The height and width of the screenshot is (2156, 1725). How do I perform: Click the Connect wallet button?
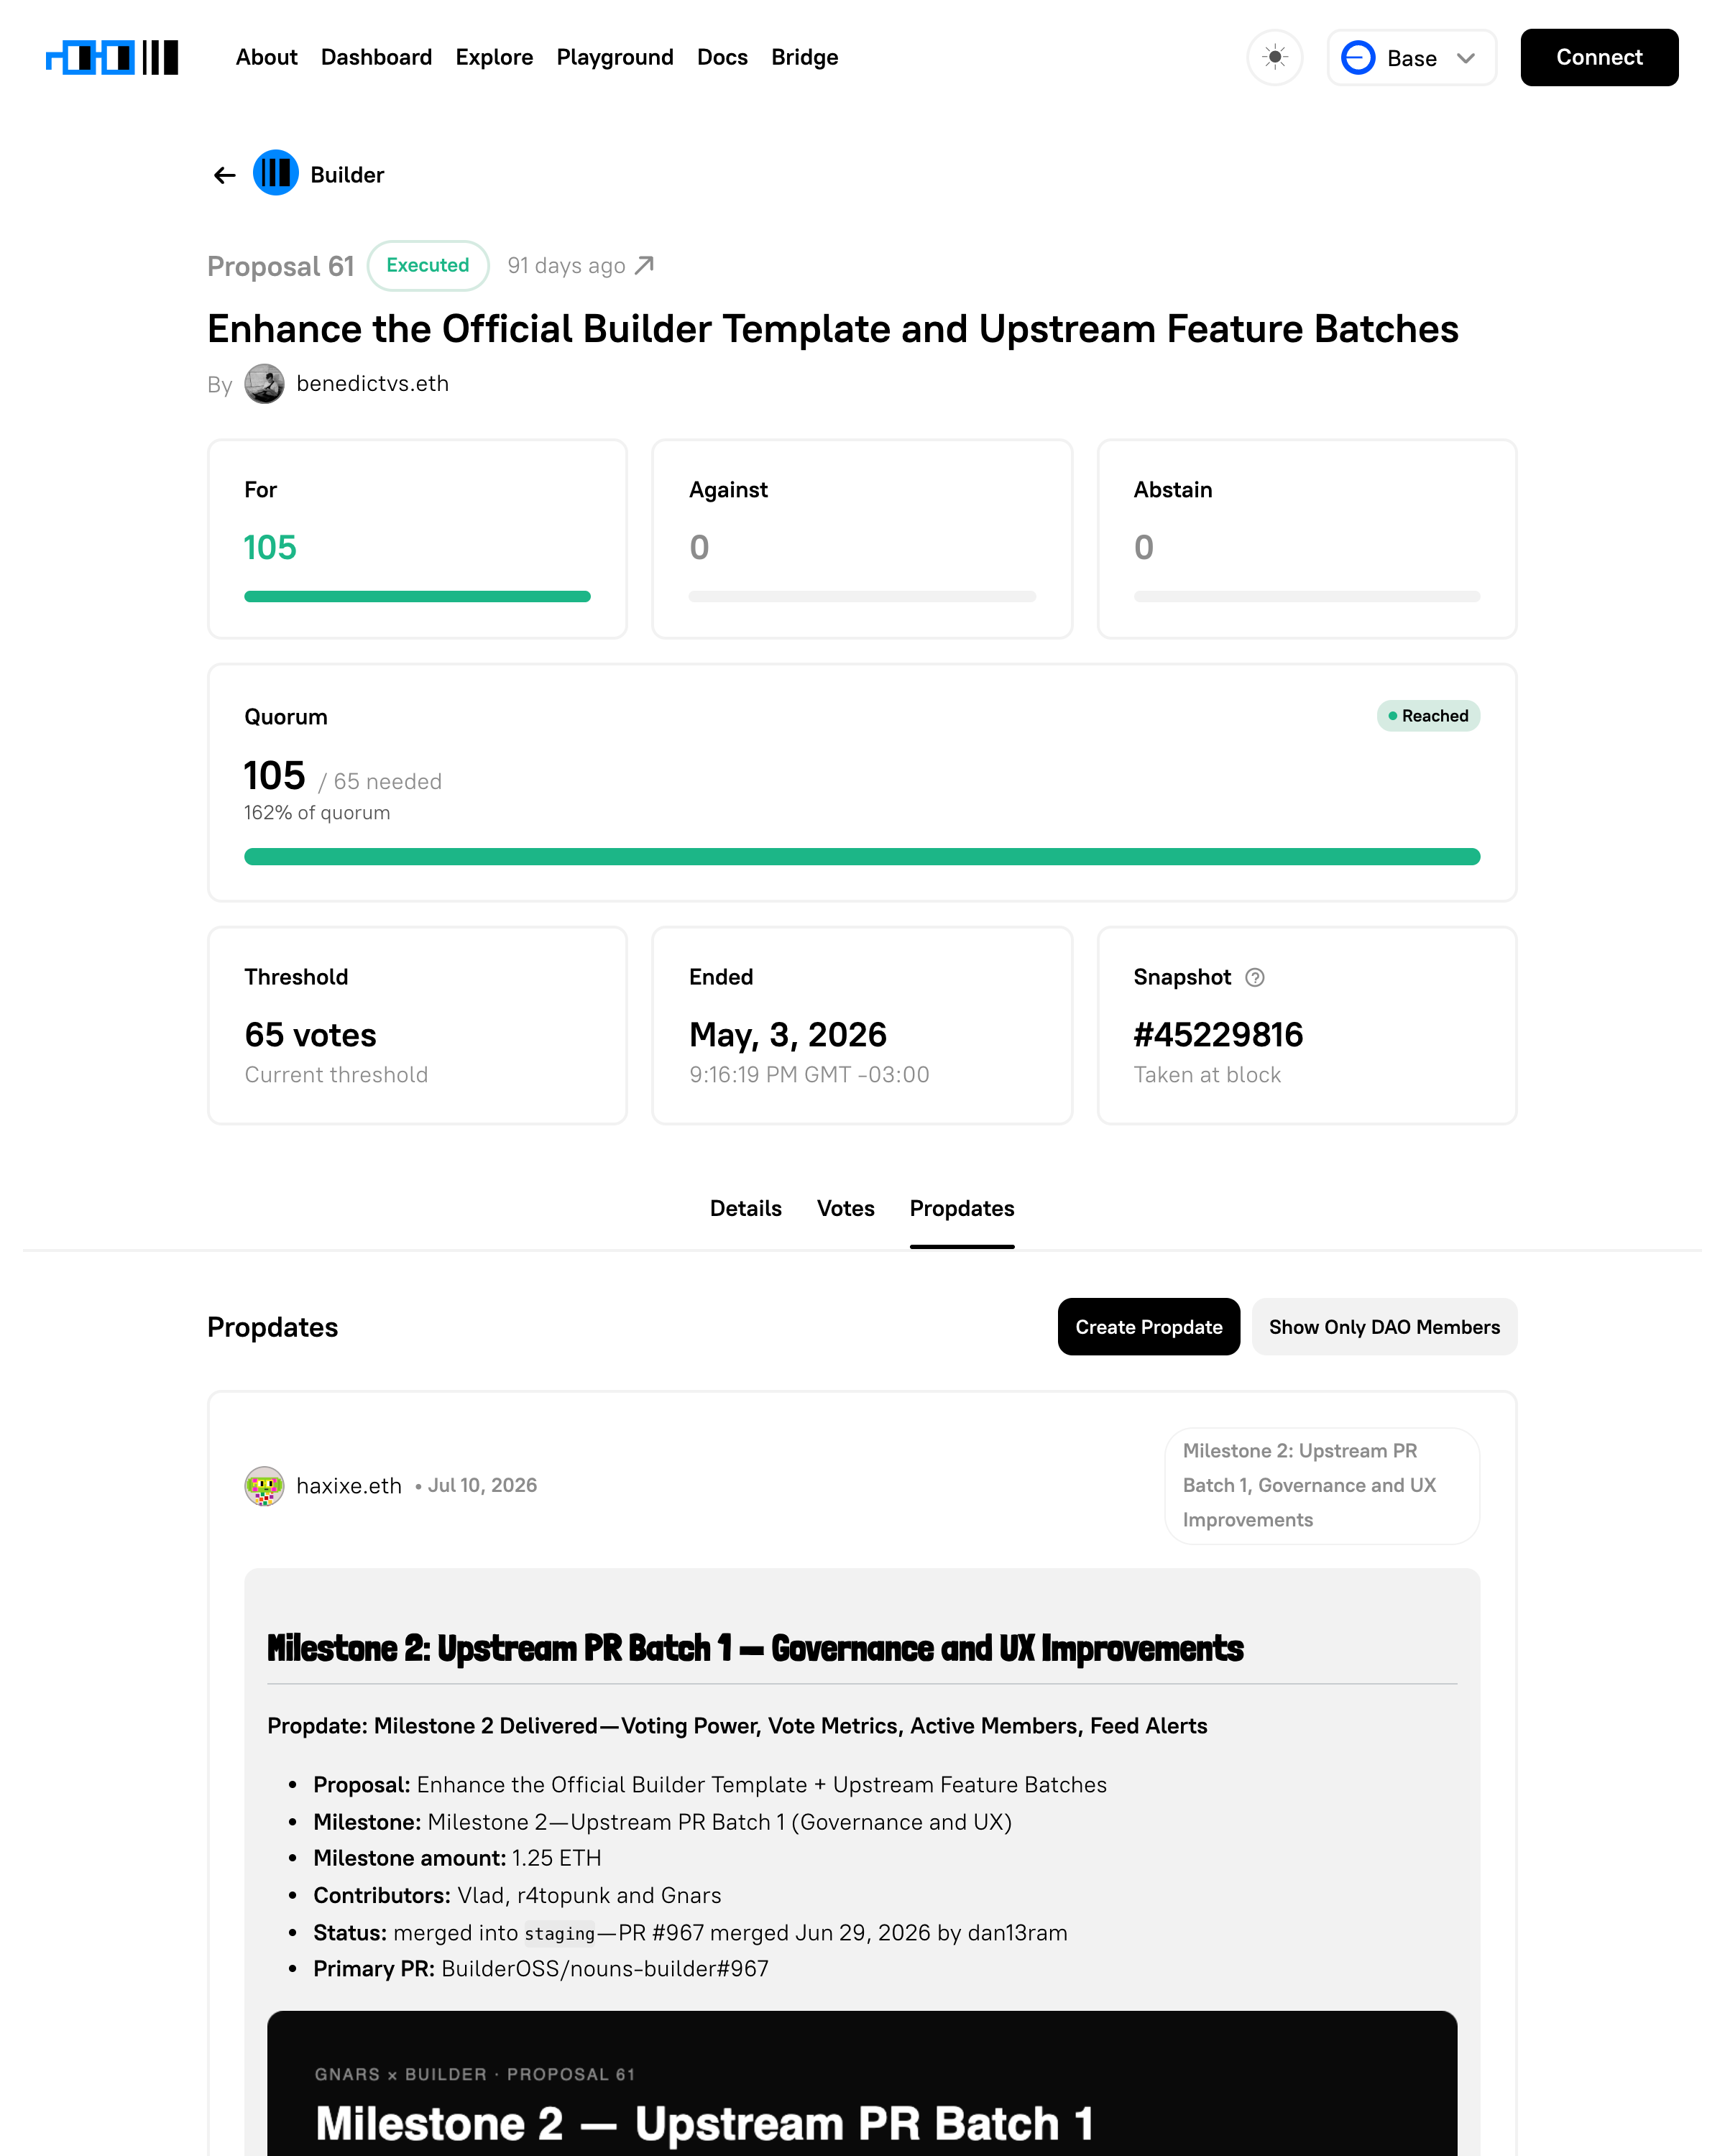(x=1599, y=57)
